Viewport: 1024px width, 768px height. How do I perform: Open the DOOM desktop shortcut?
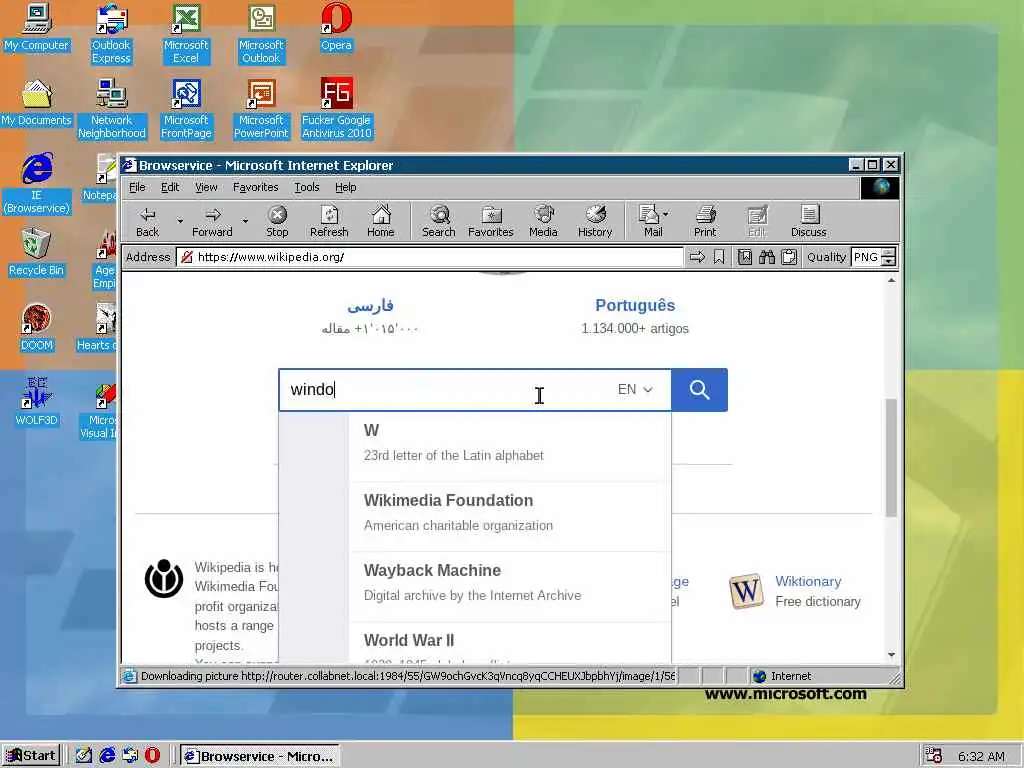37,328
